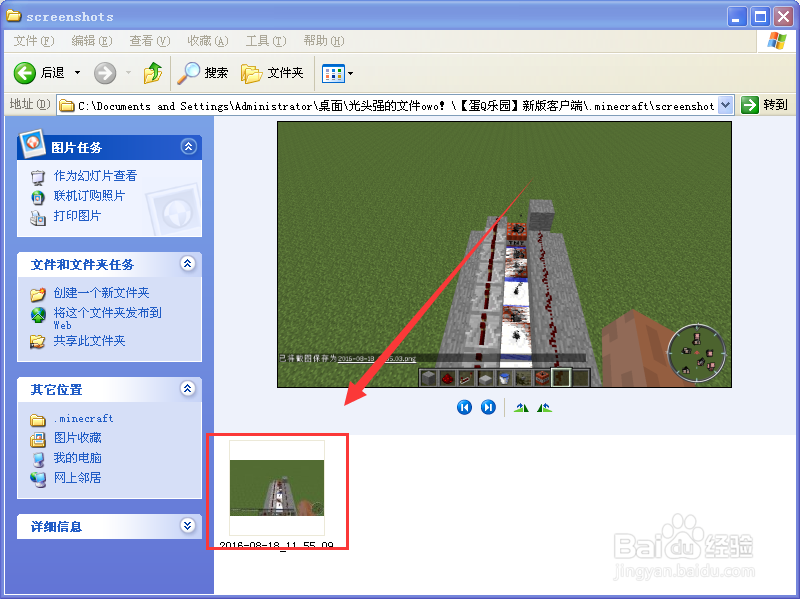
Task: Click the large Minecraft preview image
Action: point(505,255)
